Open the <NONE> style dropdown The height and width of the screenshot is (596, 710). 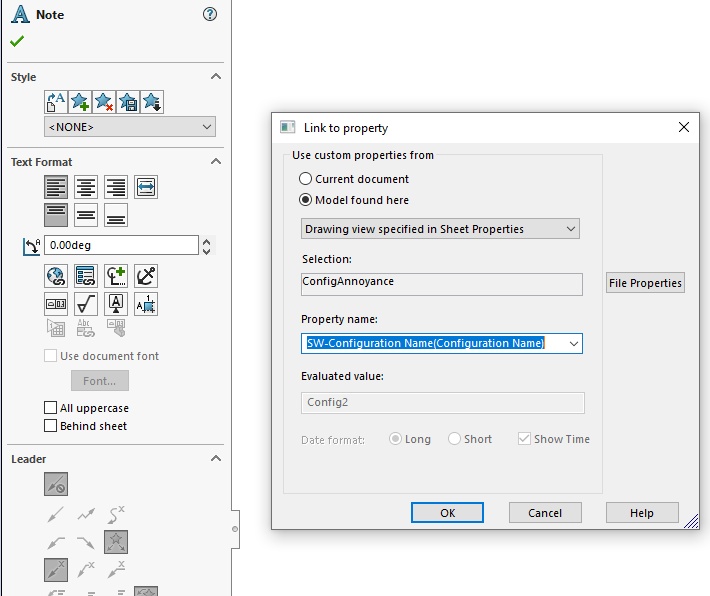tap(130, 127)
